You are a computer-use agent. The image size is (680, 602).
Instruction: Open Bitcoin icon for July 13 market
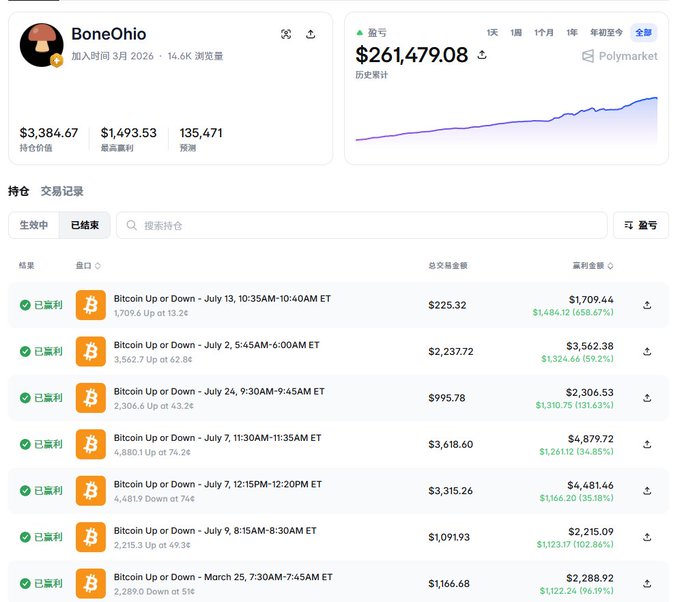[x=91, y=305]
